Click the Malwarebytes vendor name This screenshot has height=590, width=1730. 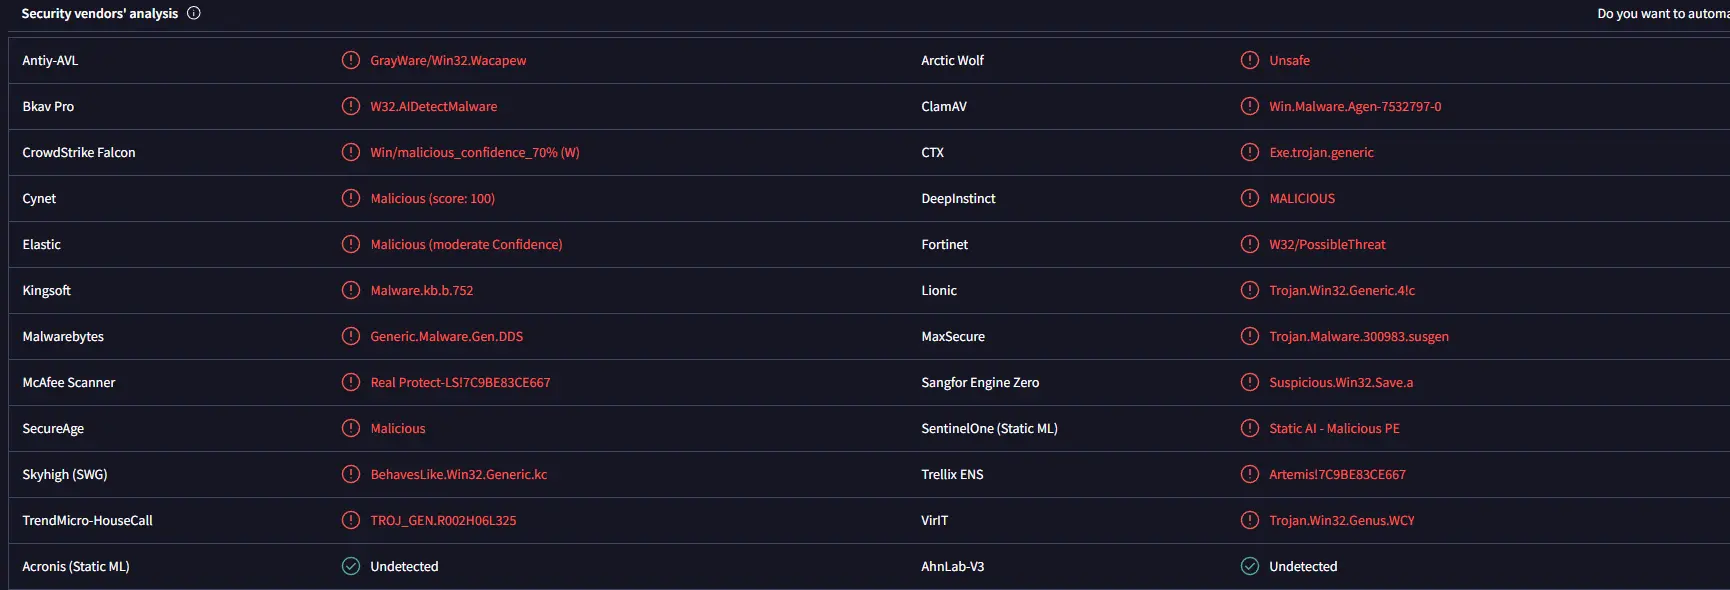pos(63,336)
